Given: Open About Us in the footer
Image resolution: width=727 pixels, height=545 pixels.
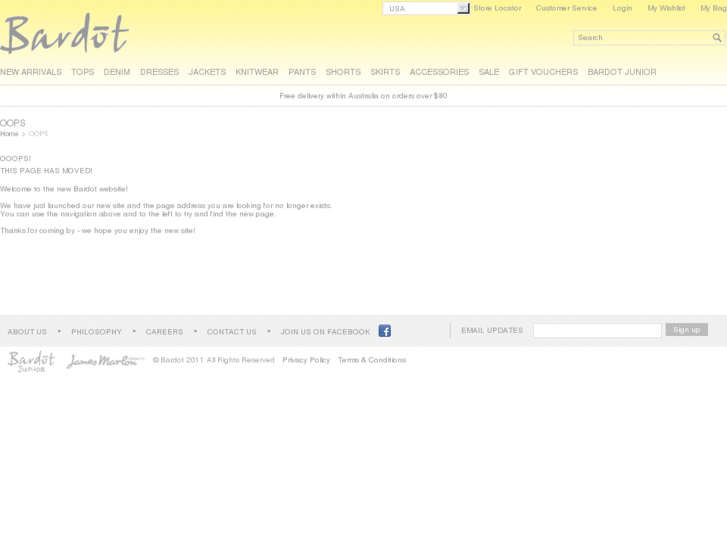Looking at the screenshot, I should click(27, 332).
